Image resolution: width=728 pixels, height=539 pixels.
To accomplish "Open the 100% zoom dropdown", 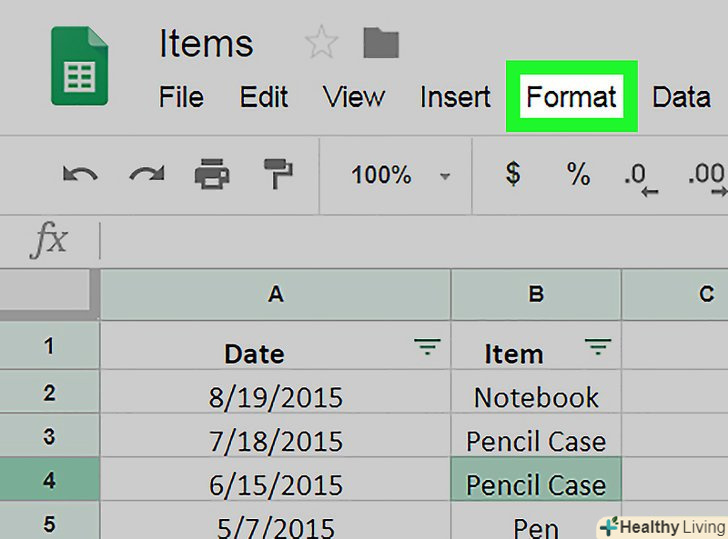I will pos(400,175).
